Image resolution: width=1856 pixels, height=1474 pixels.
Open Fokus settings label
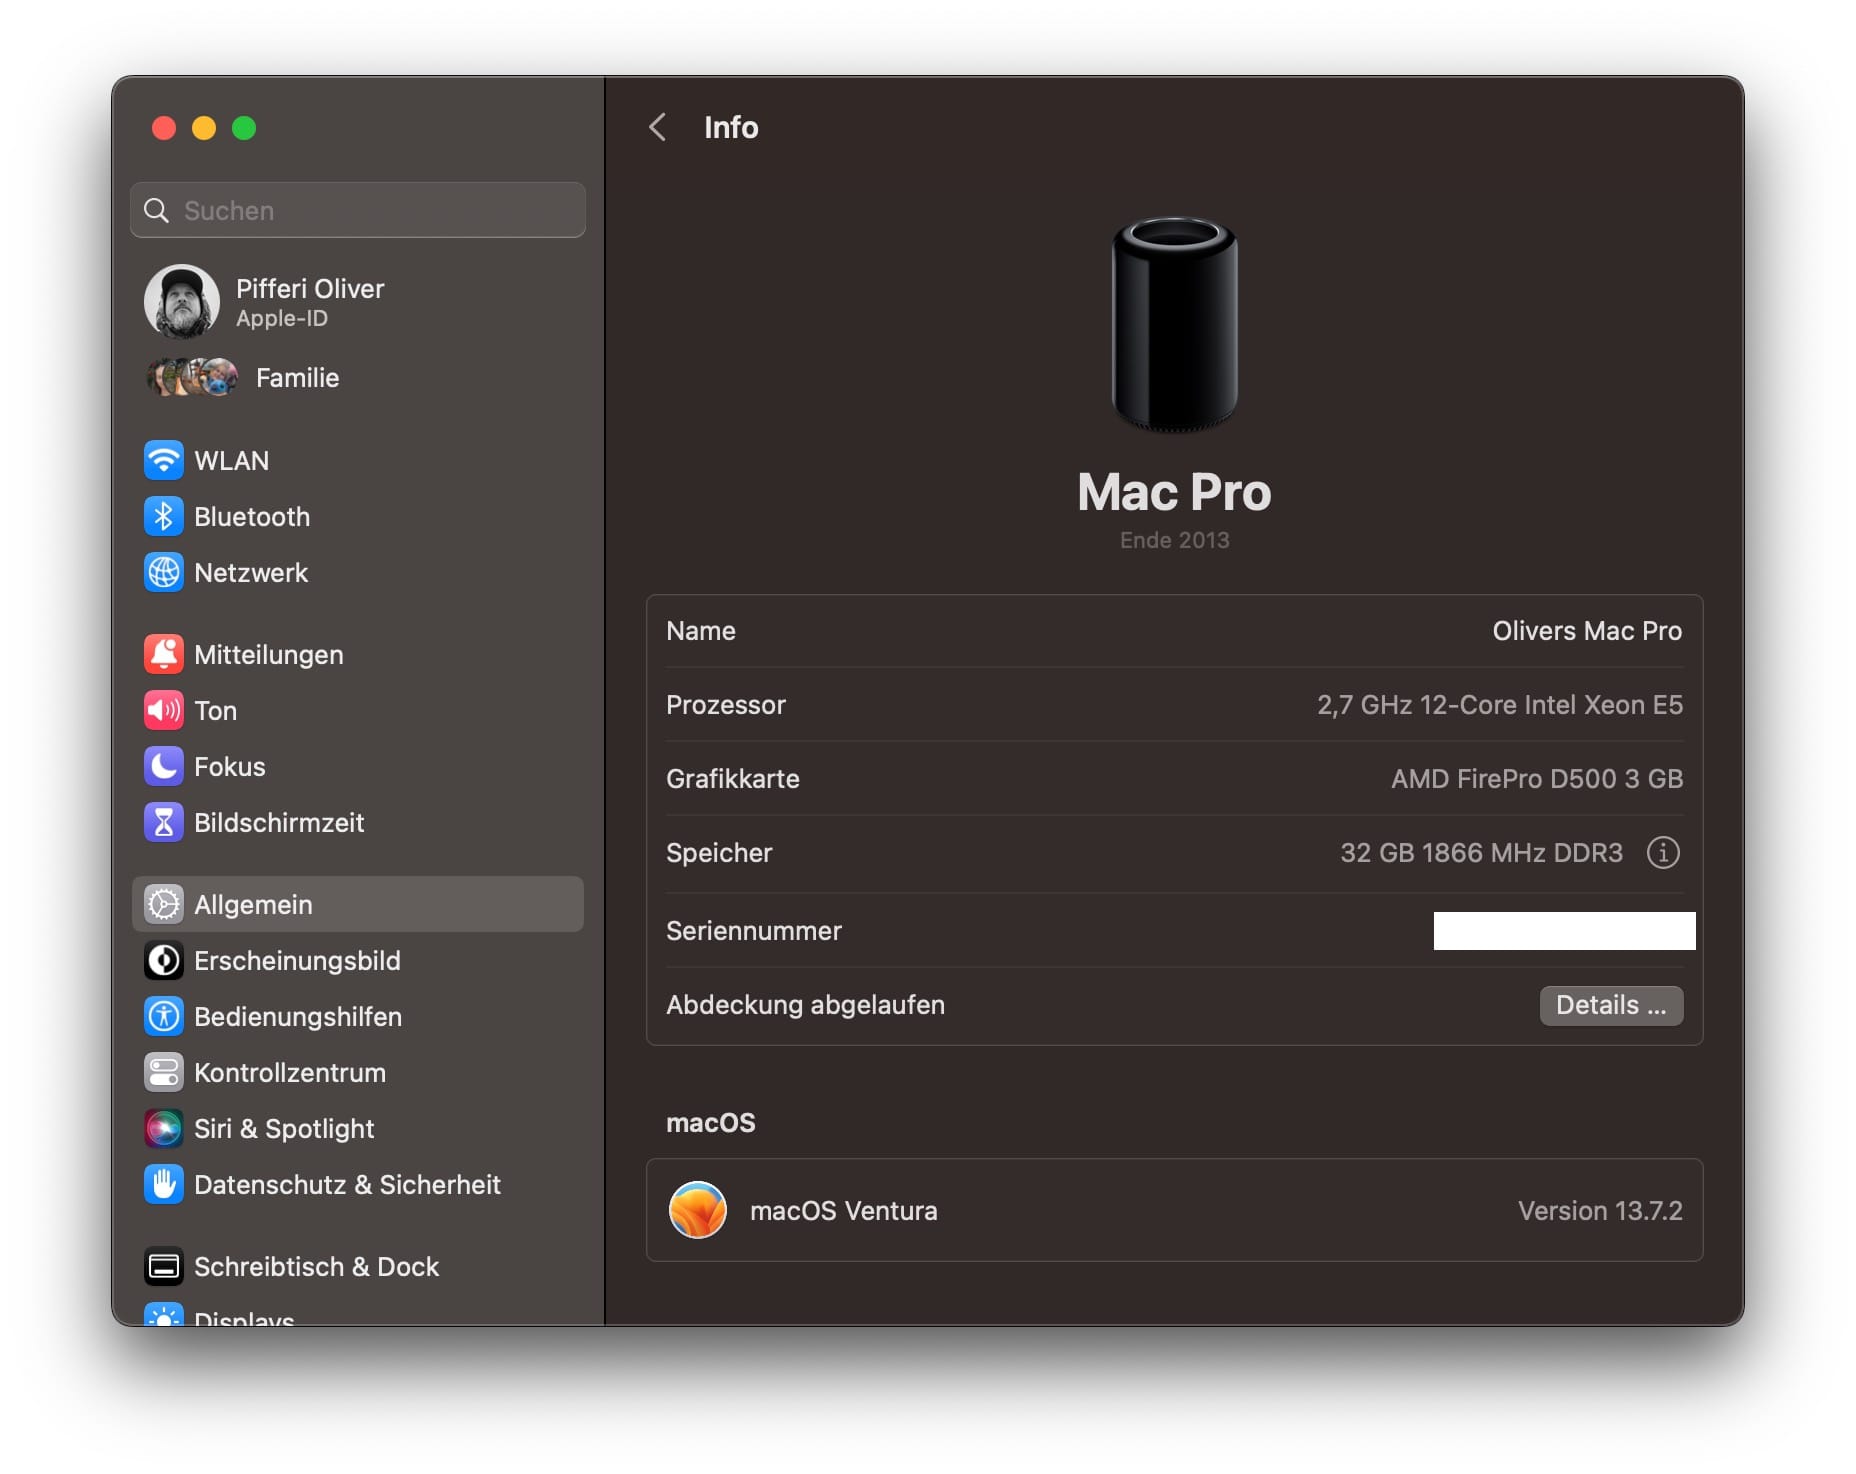click(230, 767)
